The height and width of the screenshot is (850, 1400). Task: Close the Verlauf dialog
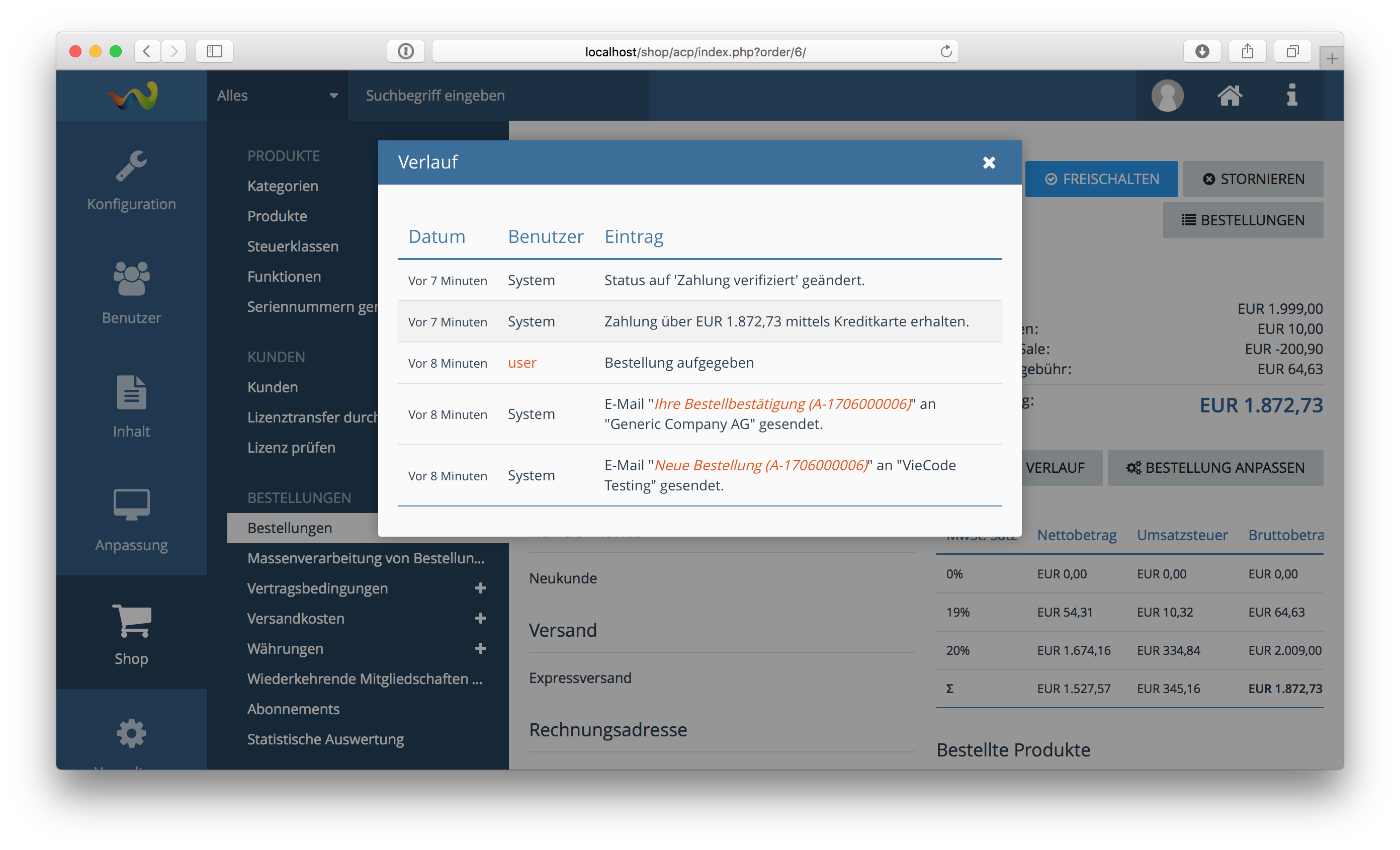point(988,162)
